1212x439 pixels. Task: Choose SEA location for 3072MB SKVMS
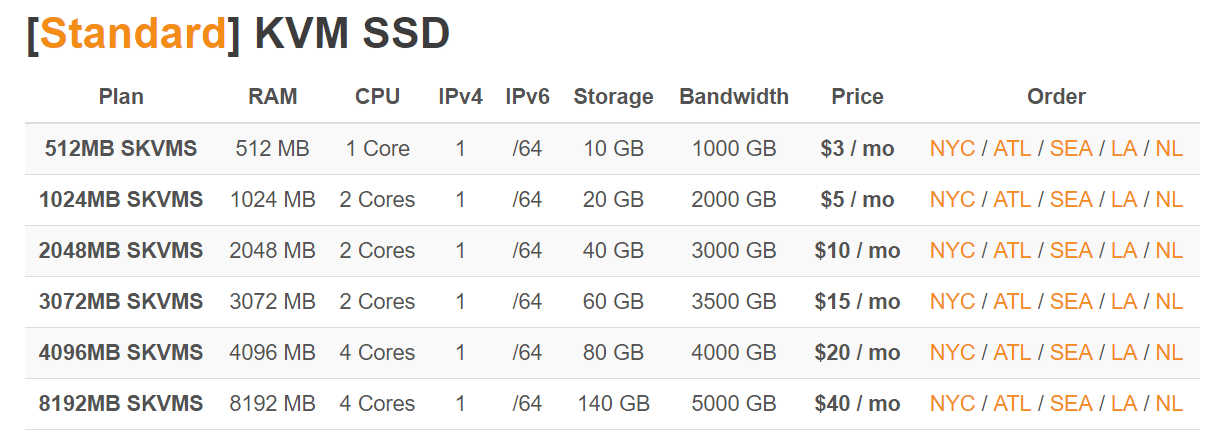[x=1071, y=302]
